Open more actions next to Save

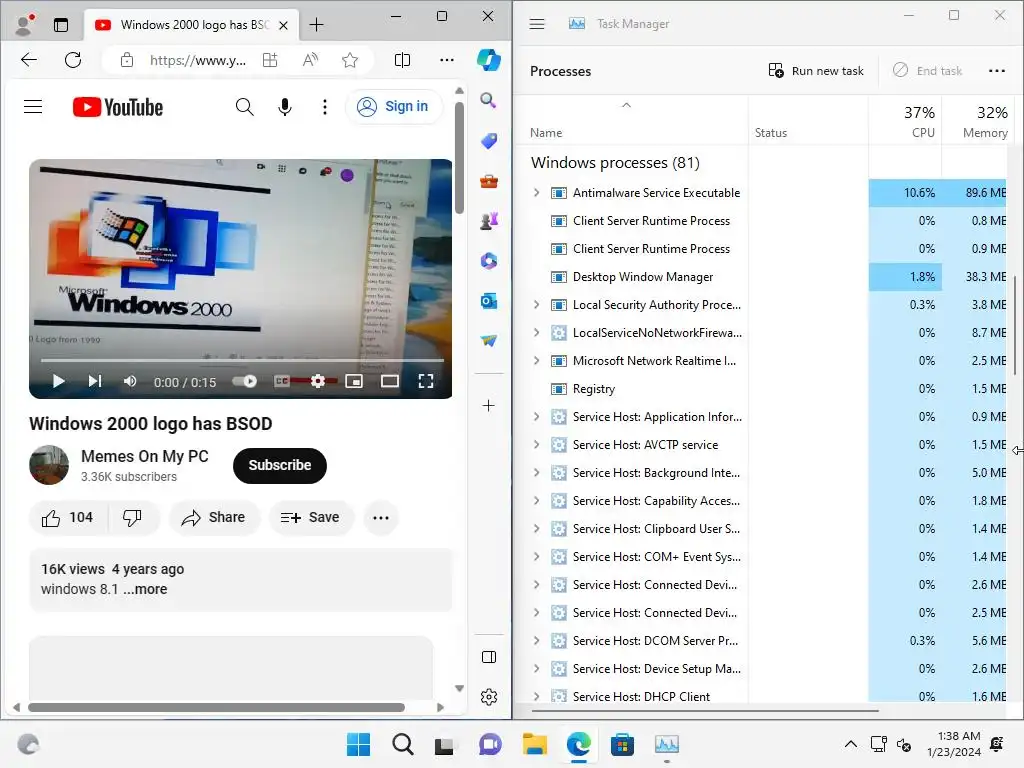click(x=381, y=518)
